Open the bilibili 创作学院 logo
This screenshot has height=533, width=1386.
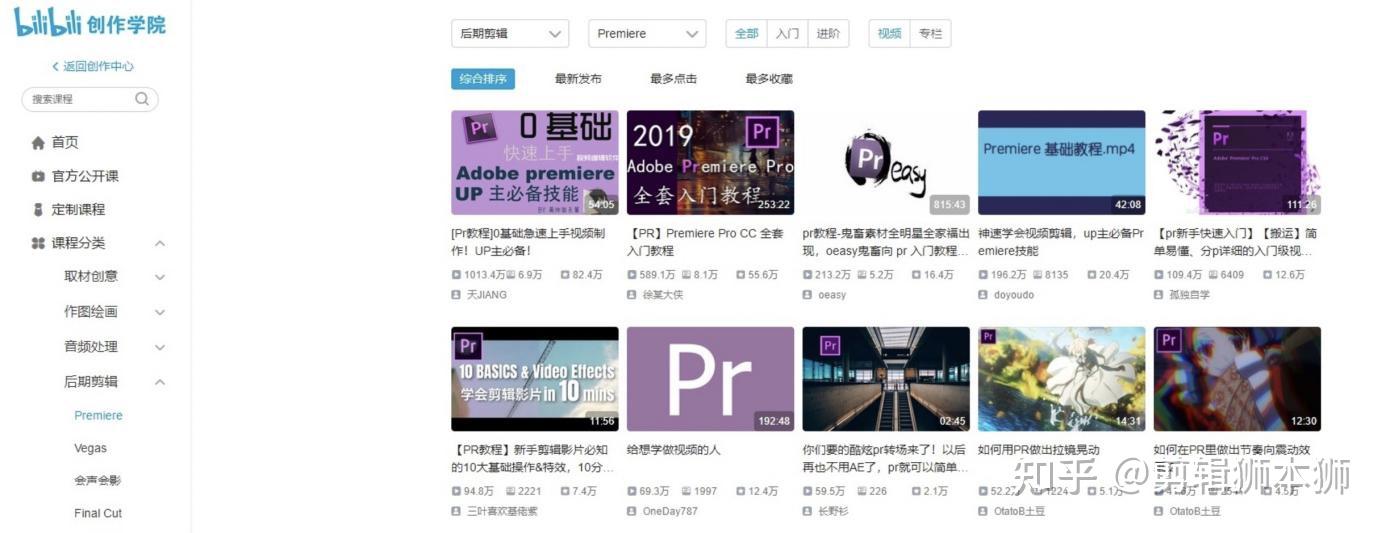90,23
